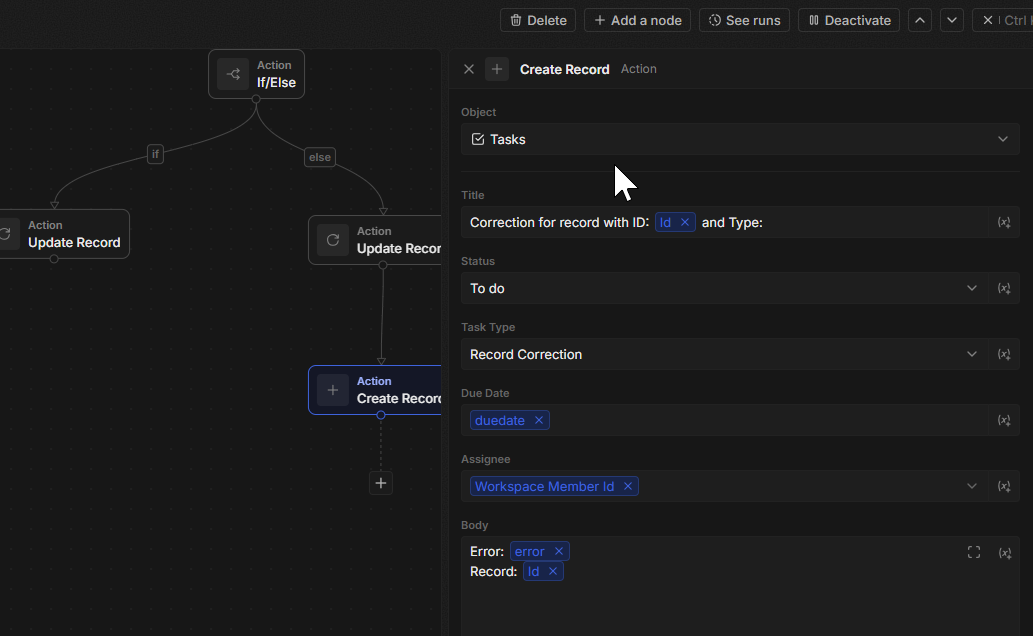Click the variable picker icon in Title field
The width and height of the screenshot is (1033, 636).
(x=1004, y=222)
